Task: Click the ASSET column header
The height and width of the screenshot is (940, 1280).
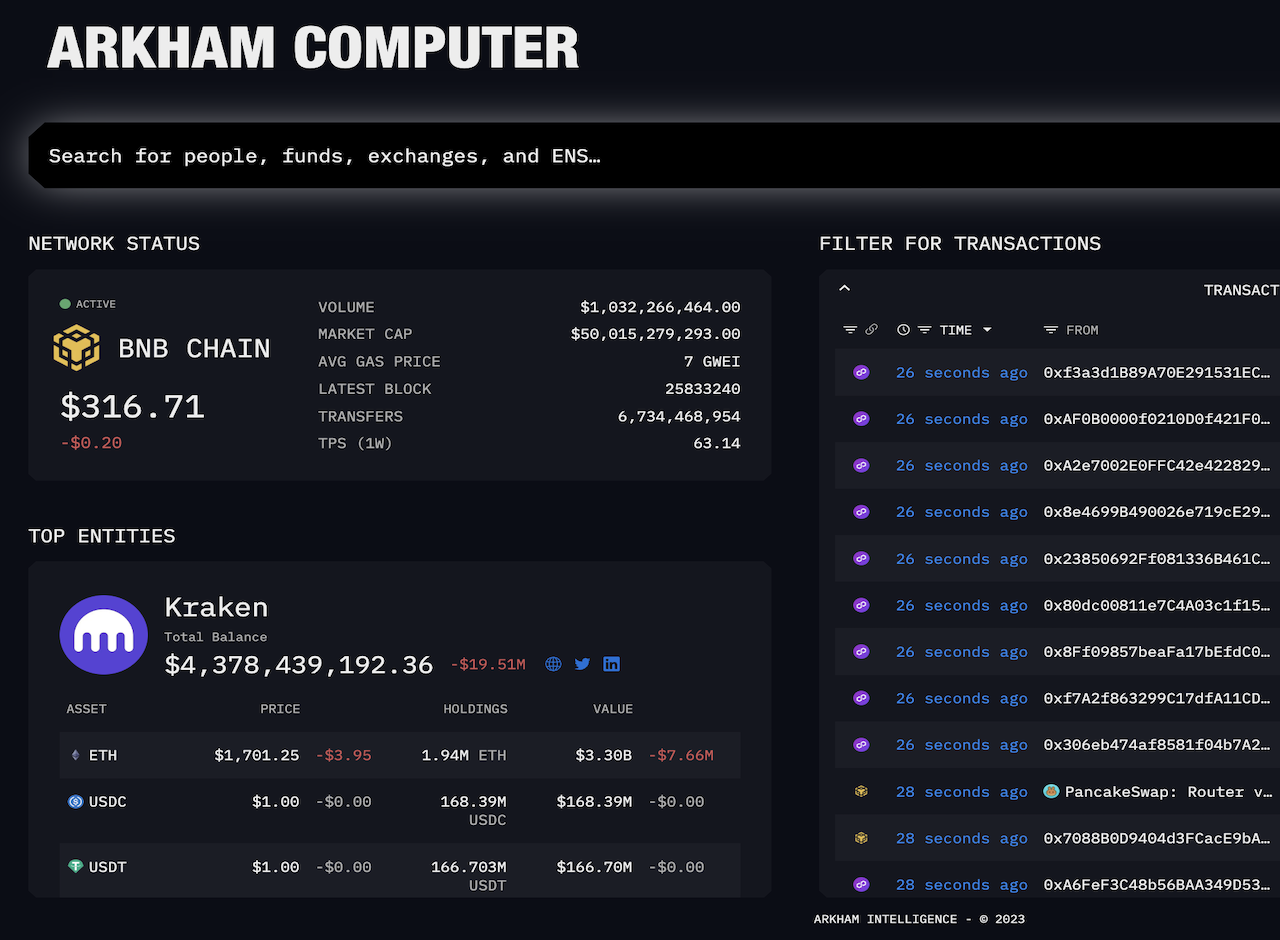Action: click(x=87, y=709)
